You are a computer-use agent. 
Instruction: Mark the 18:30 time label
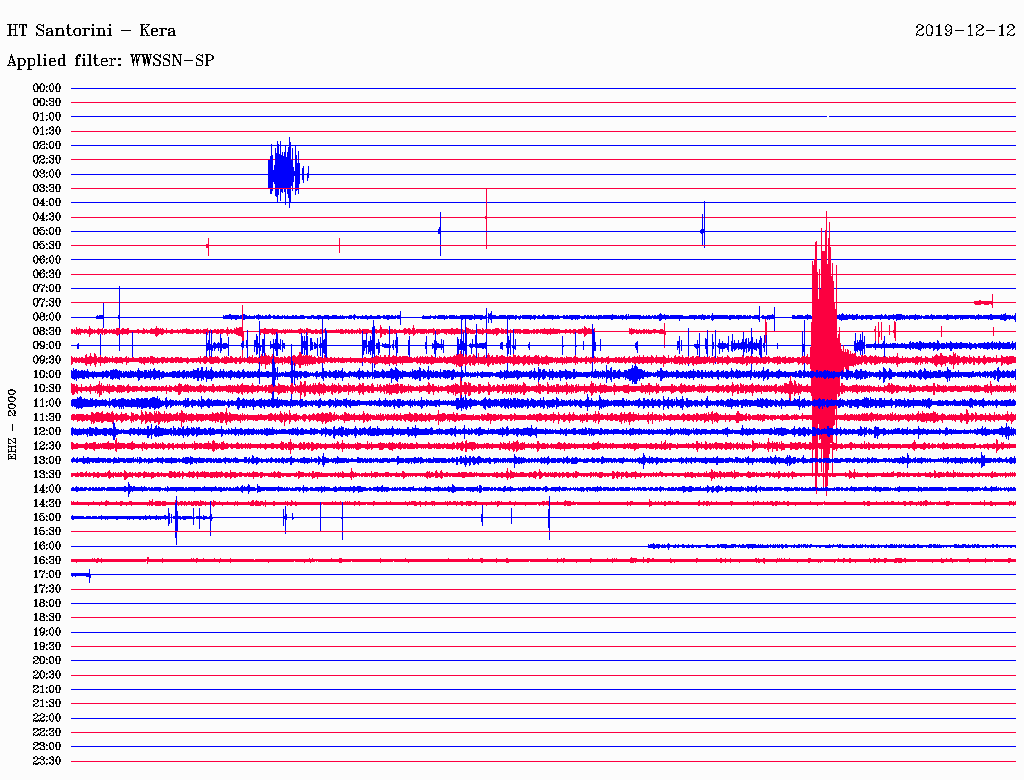pyautogui.click(x=47, y=617)
